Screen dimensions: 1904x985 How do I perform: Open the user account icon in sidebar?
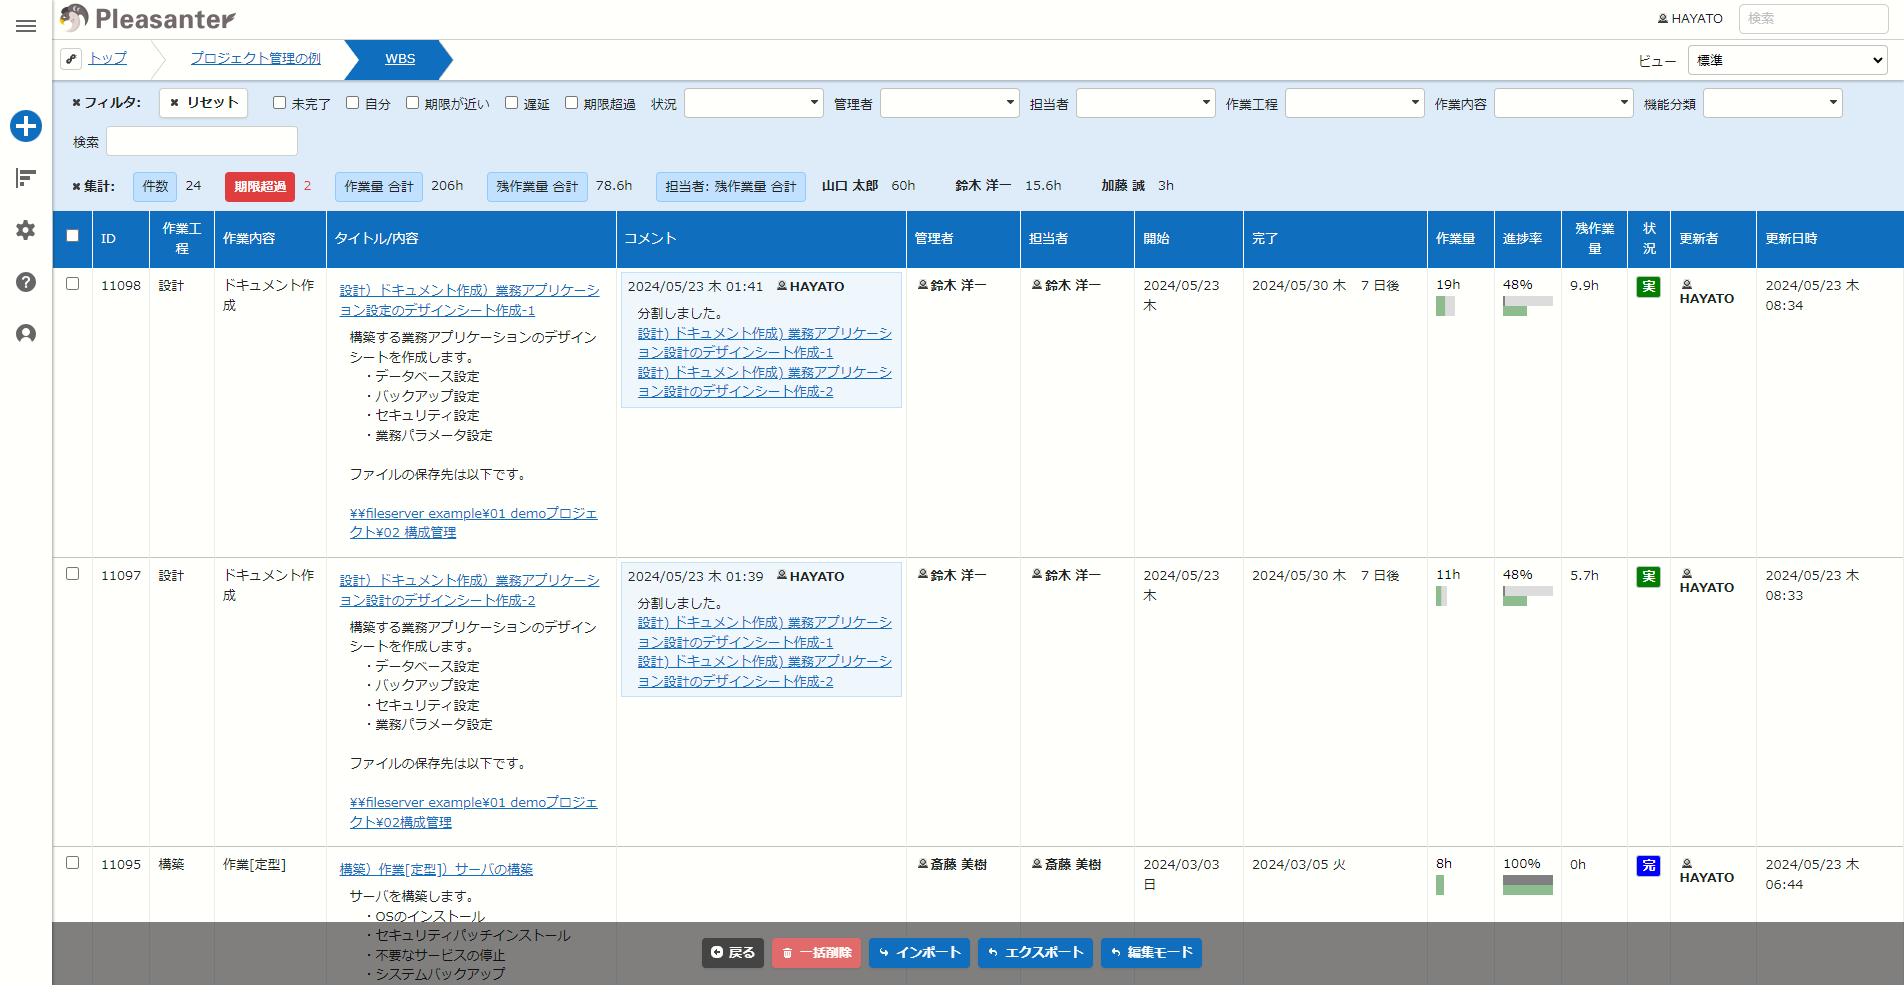[26, 334]
